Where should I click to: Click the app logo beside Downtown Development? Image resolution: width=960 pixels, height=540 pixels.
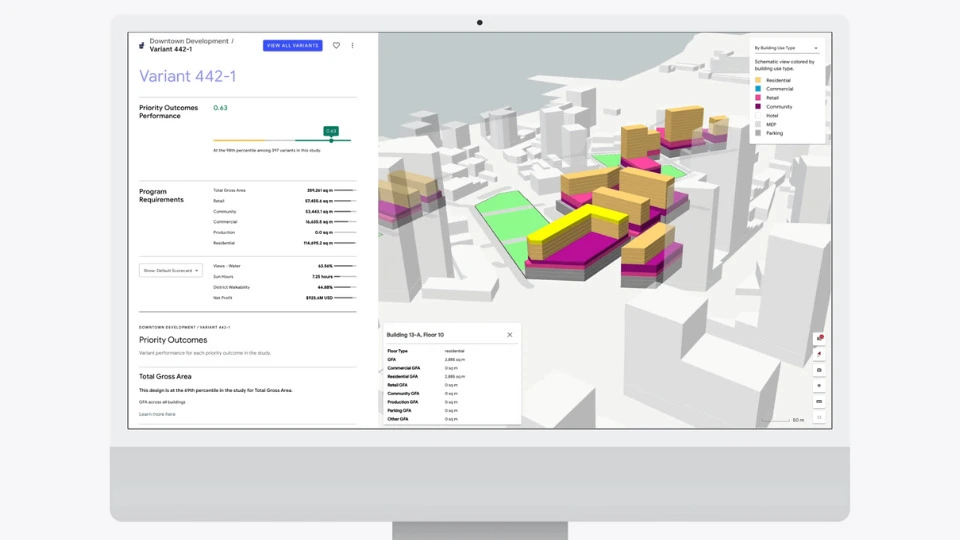click(x=141, y=45)
